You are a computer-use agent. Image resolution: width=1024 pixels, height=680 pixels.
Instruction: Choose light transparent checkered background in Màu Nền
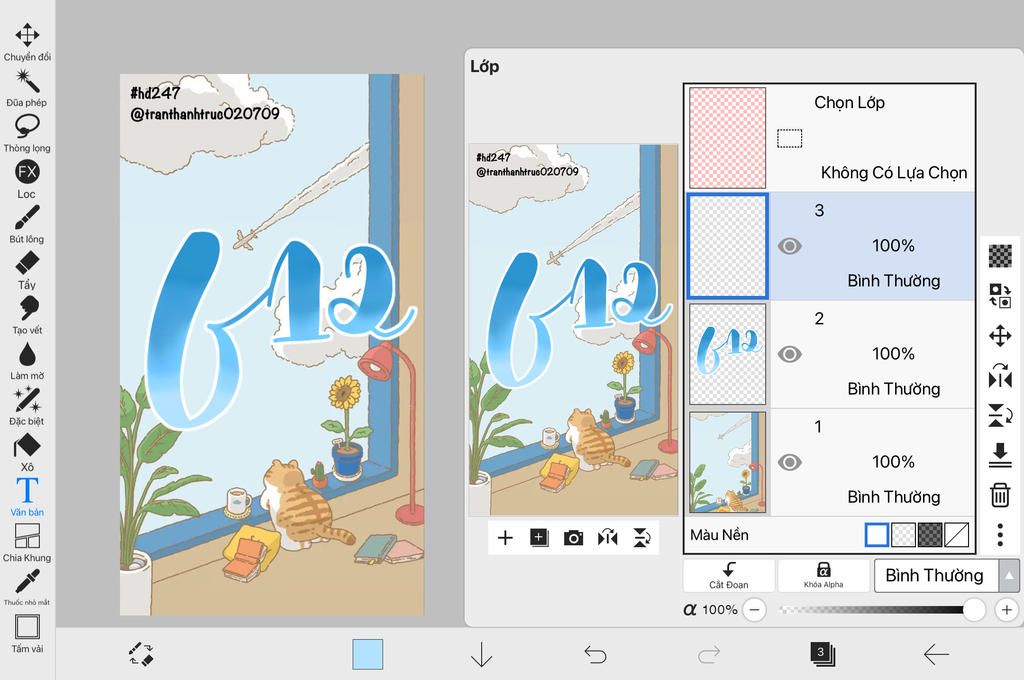pyautogui.click(x=903, y=534)
